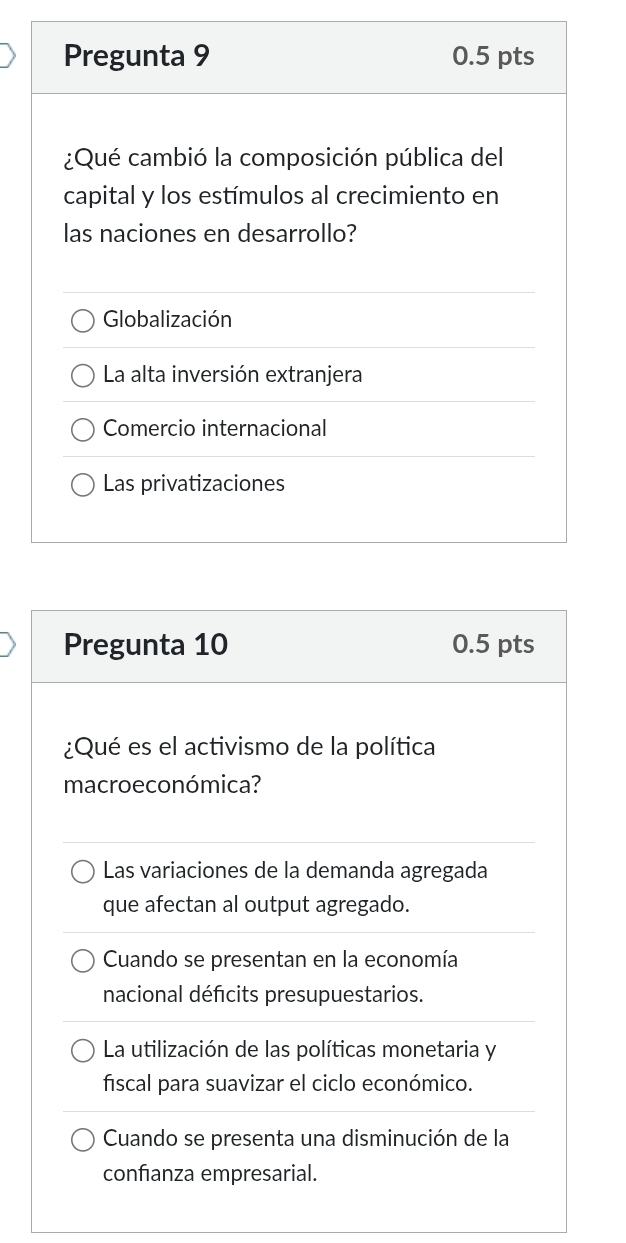
Task: Select the radio circle for políticas monetaria y fiscal
Action: (83, 1050)
